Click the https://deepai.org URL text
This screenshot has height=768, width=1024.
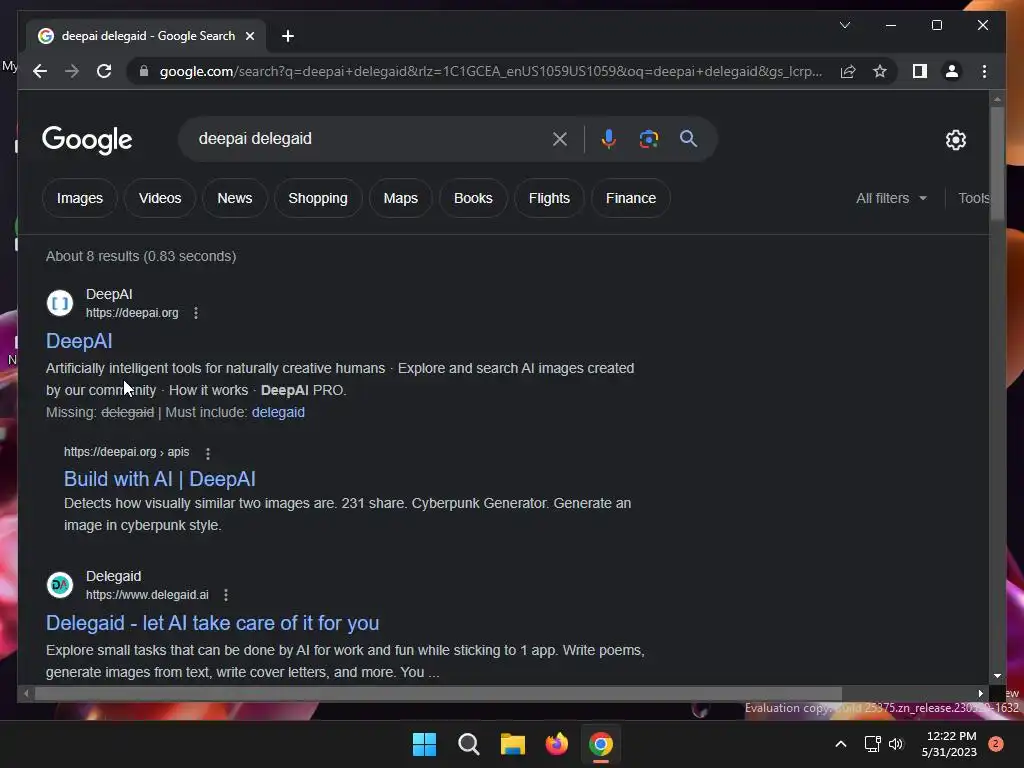(x=132, y=313)
